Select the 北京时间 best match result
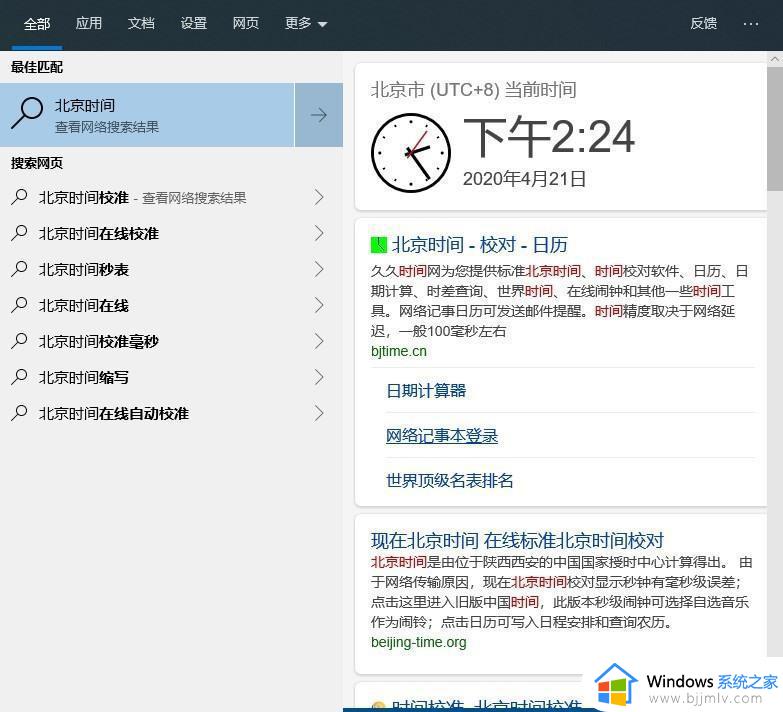The image size is (783, 712). click(x=147, y=115)
